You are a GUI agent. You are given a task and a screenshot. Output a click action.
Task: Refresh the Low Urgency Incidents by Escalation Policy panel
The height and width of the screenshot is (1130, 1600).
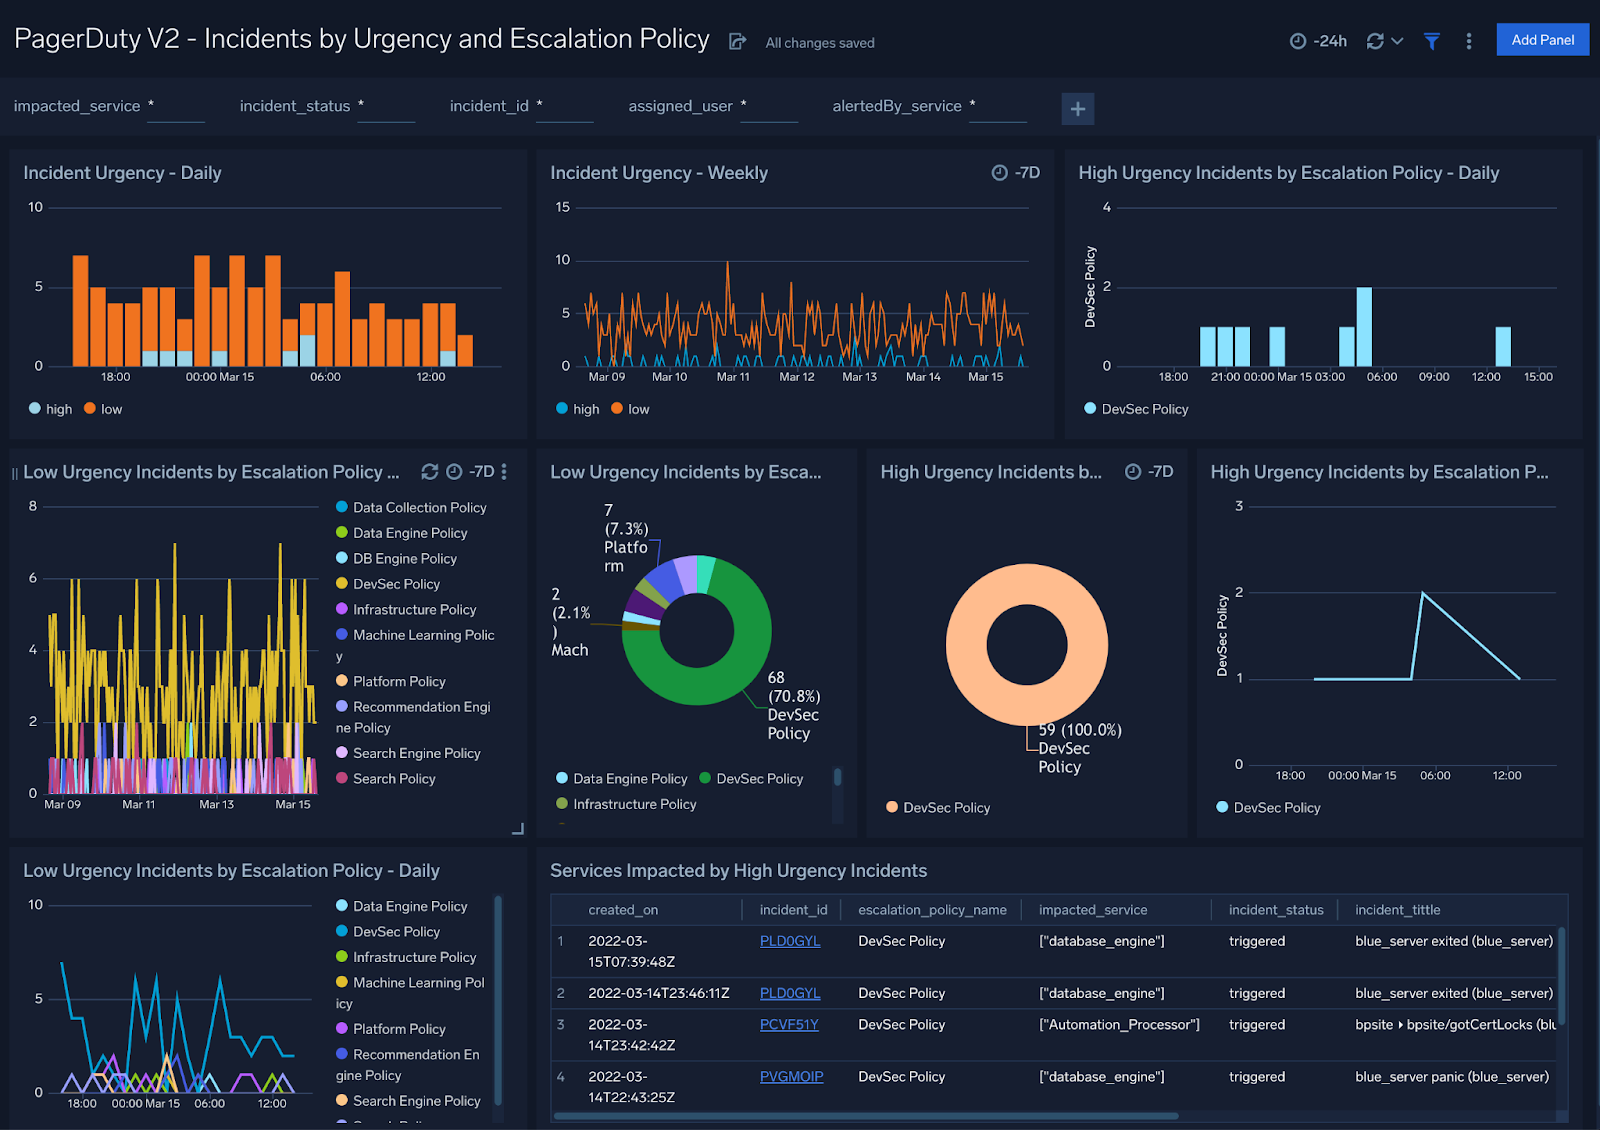430,471
